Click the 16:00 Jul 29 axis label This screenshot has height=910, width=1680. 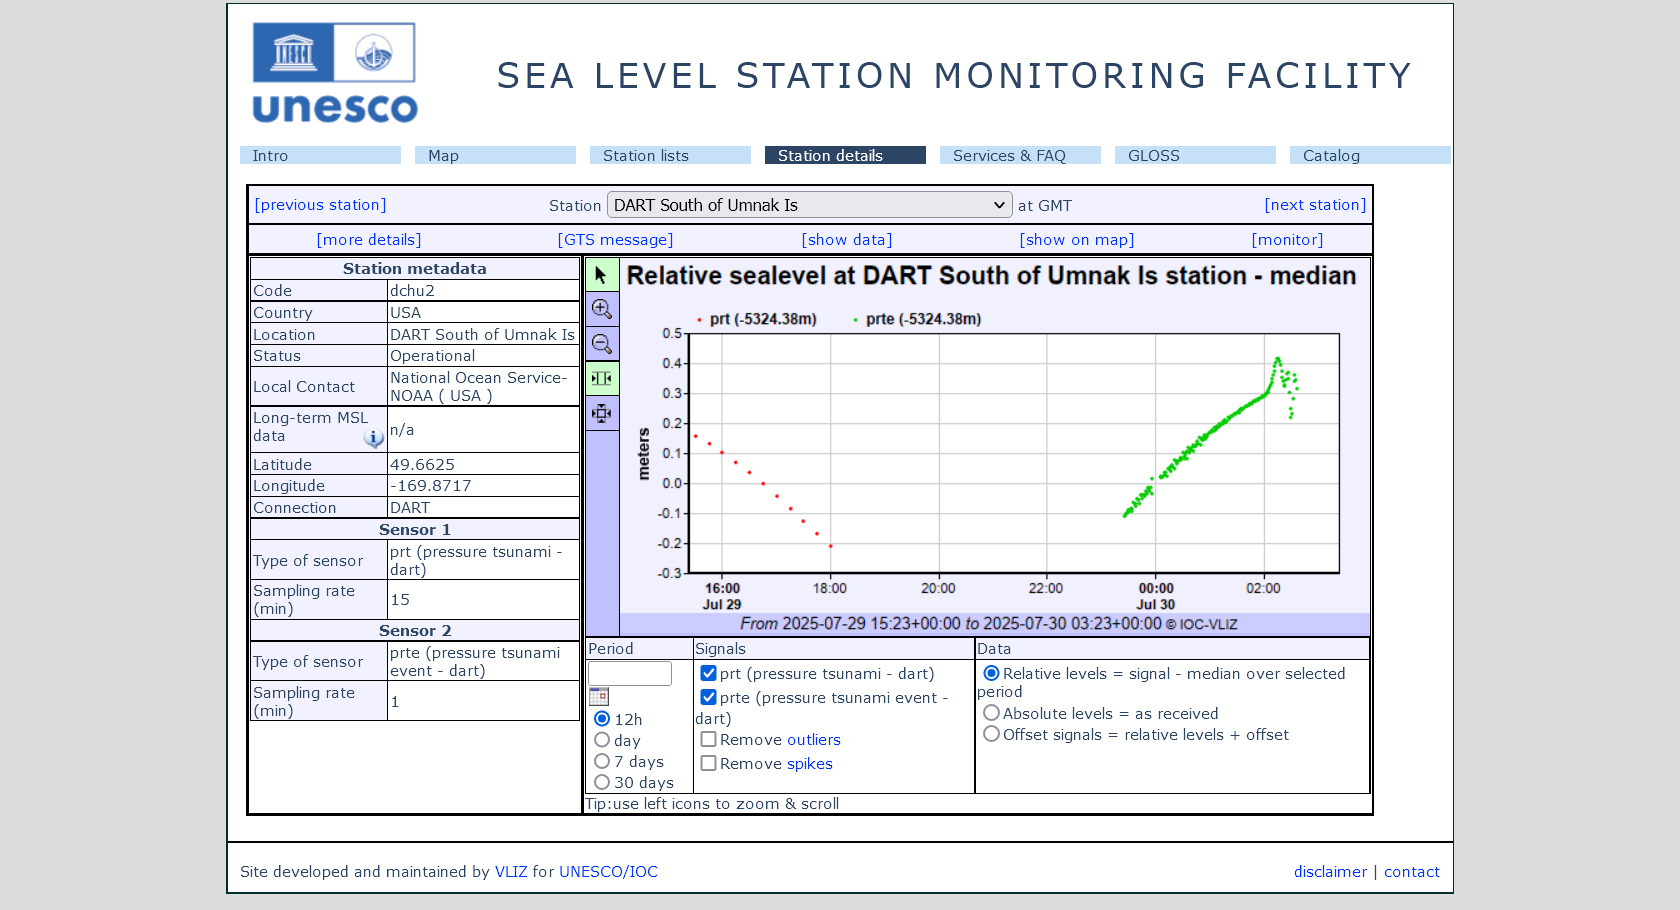(x=722, y=596)
